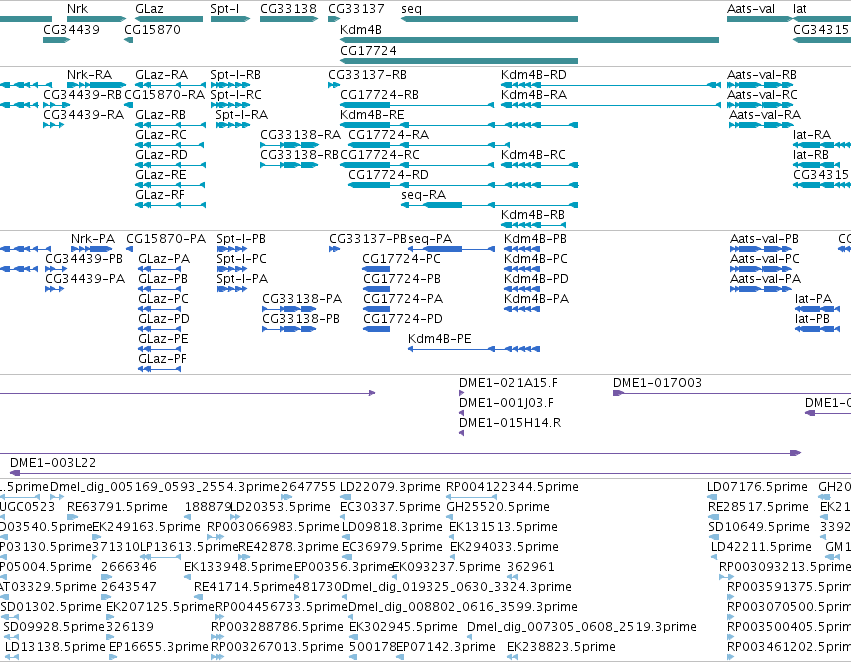Click the LD09818.3prime EST label
The height and width of the screenshot is (662, 851).
392,527
